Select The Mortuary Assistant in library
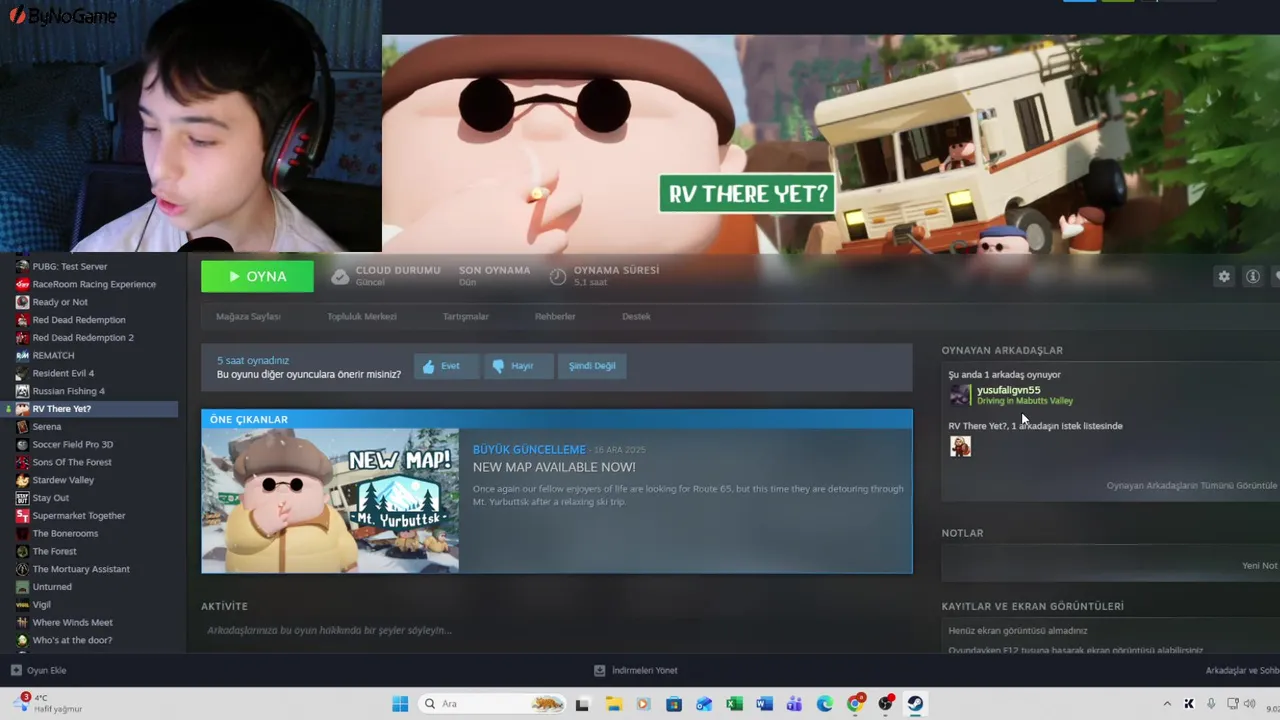 click(x=81, y=570)
